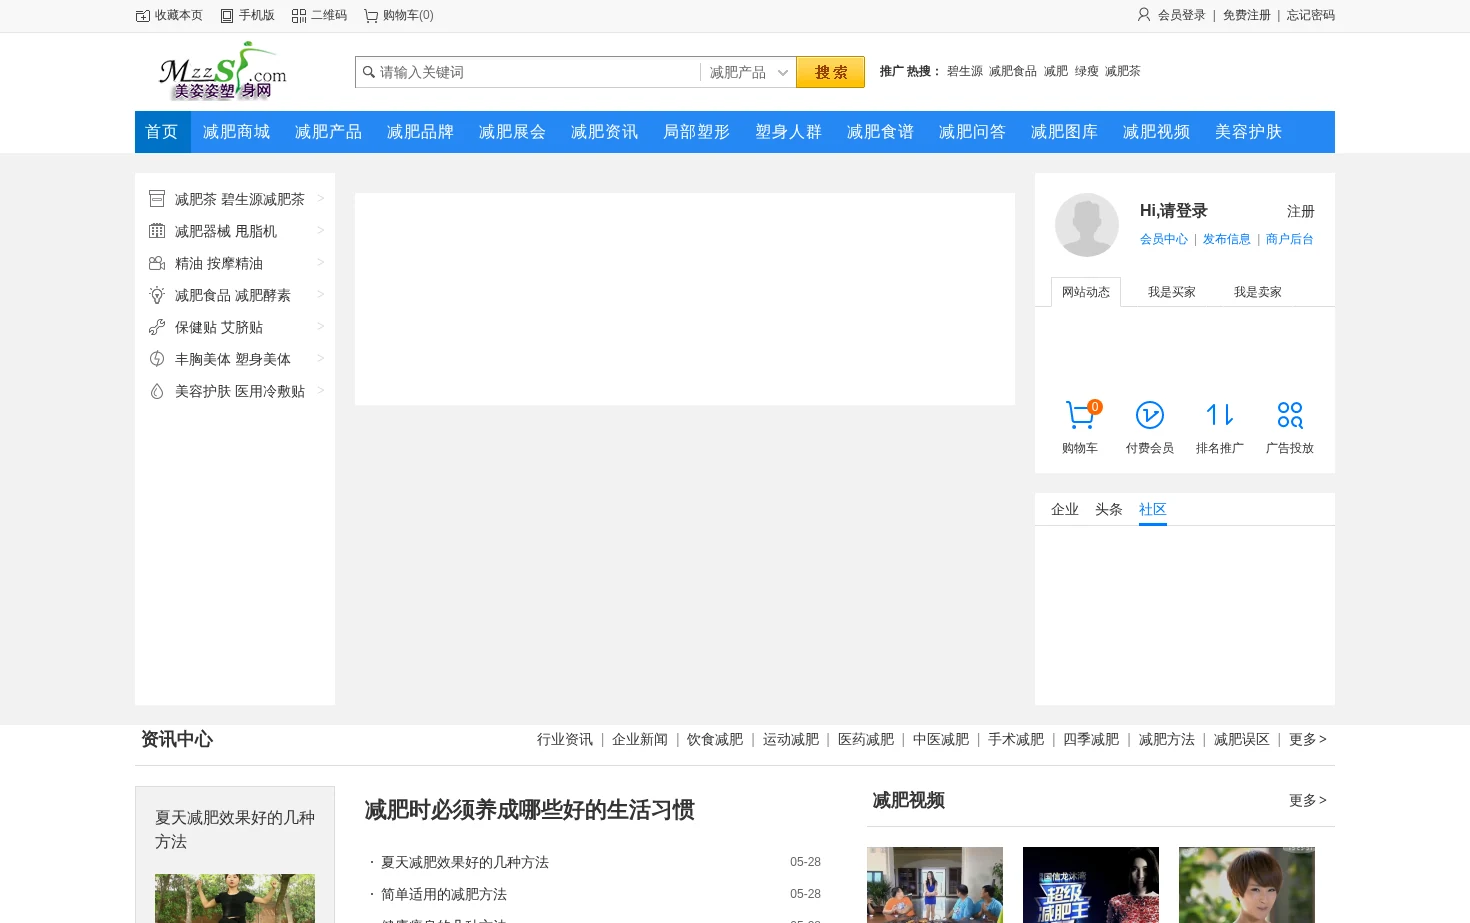Open the 付费会员 icon
Screen dimensions: 1470x923
pyautogui.click(x=1150, y=415)
